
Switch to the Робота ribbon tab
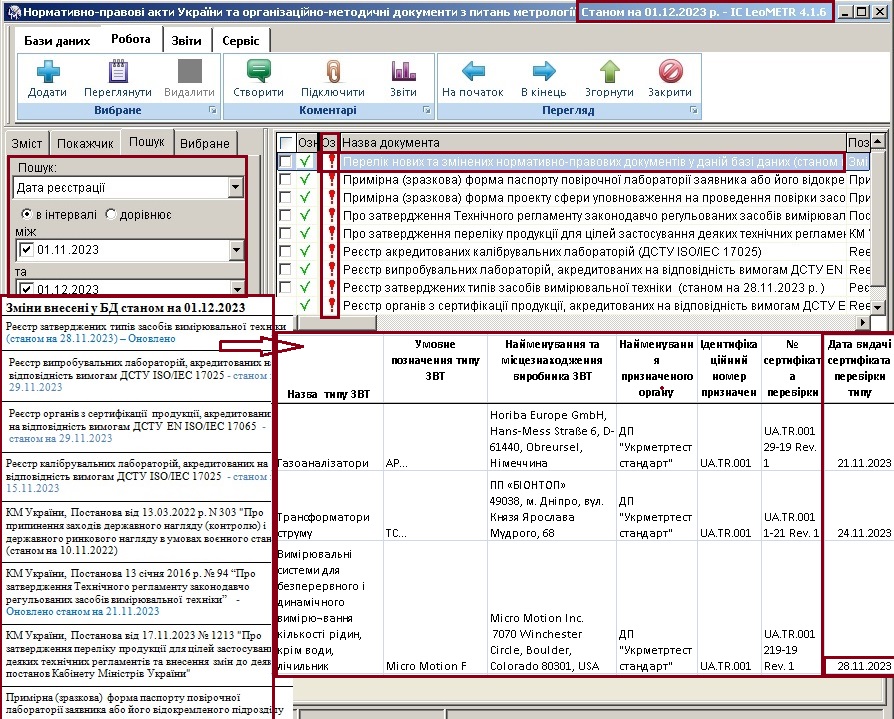131,39
